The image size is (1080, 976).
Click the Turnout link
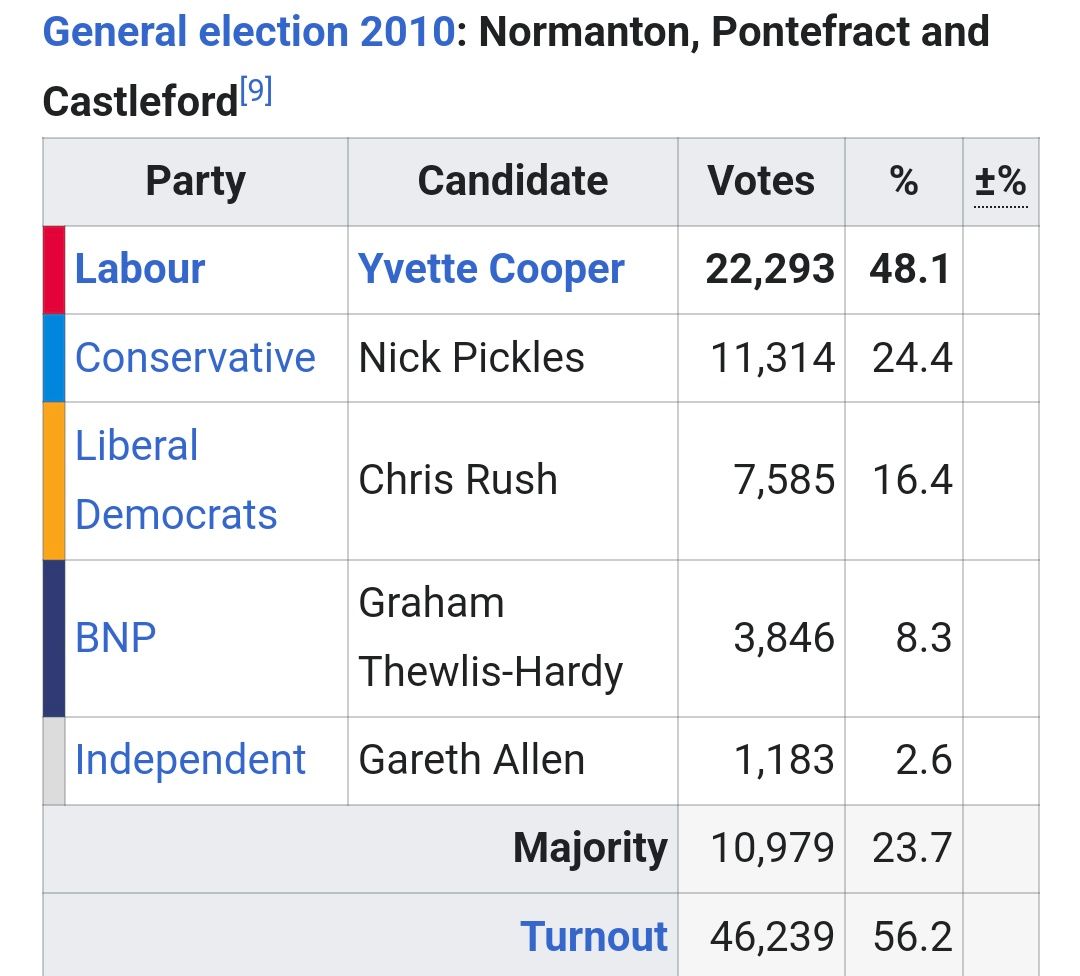tap(594, 936)
